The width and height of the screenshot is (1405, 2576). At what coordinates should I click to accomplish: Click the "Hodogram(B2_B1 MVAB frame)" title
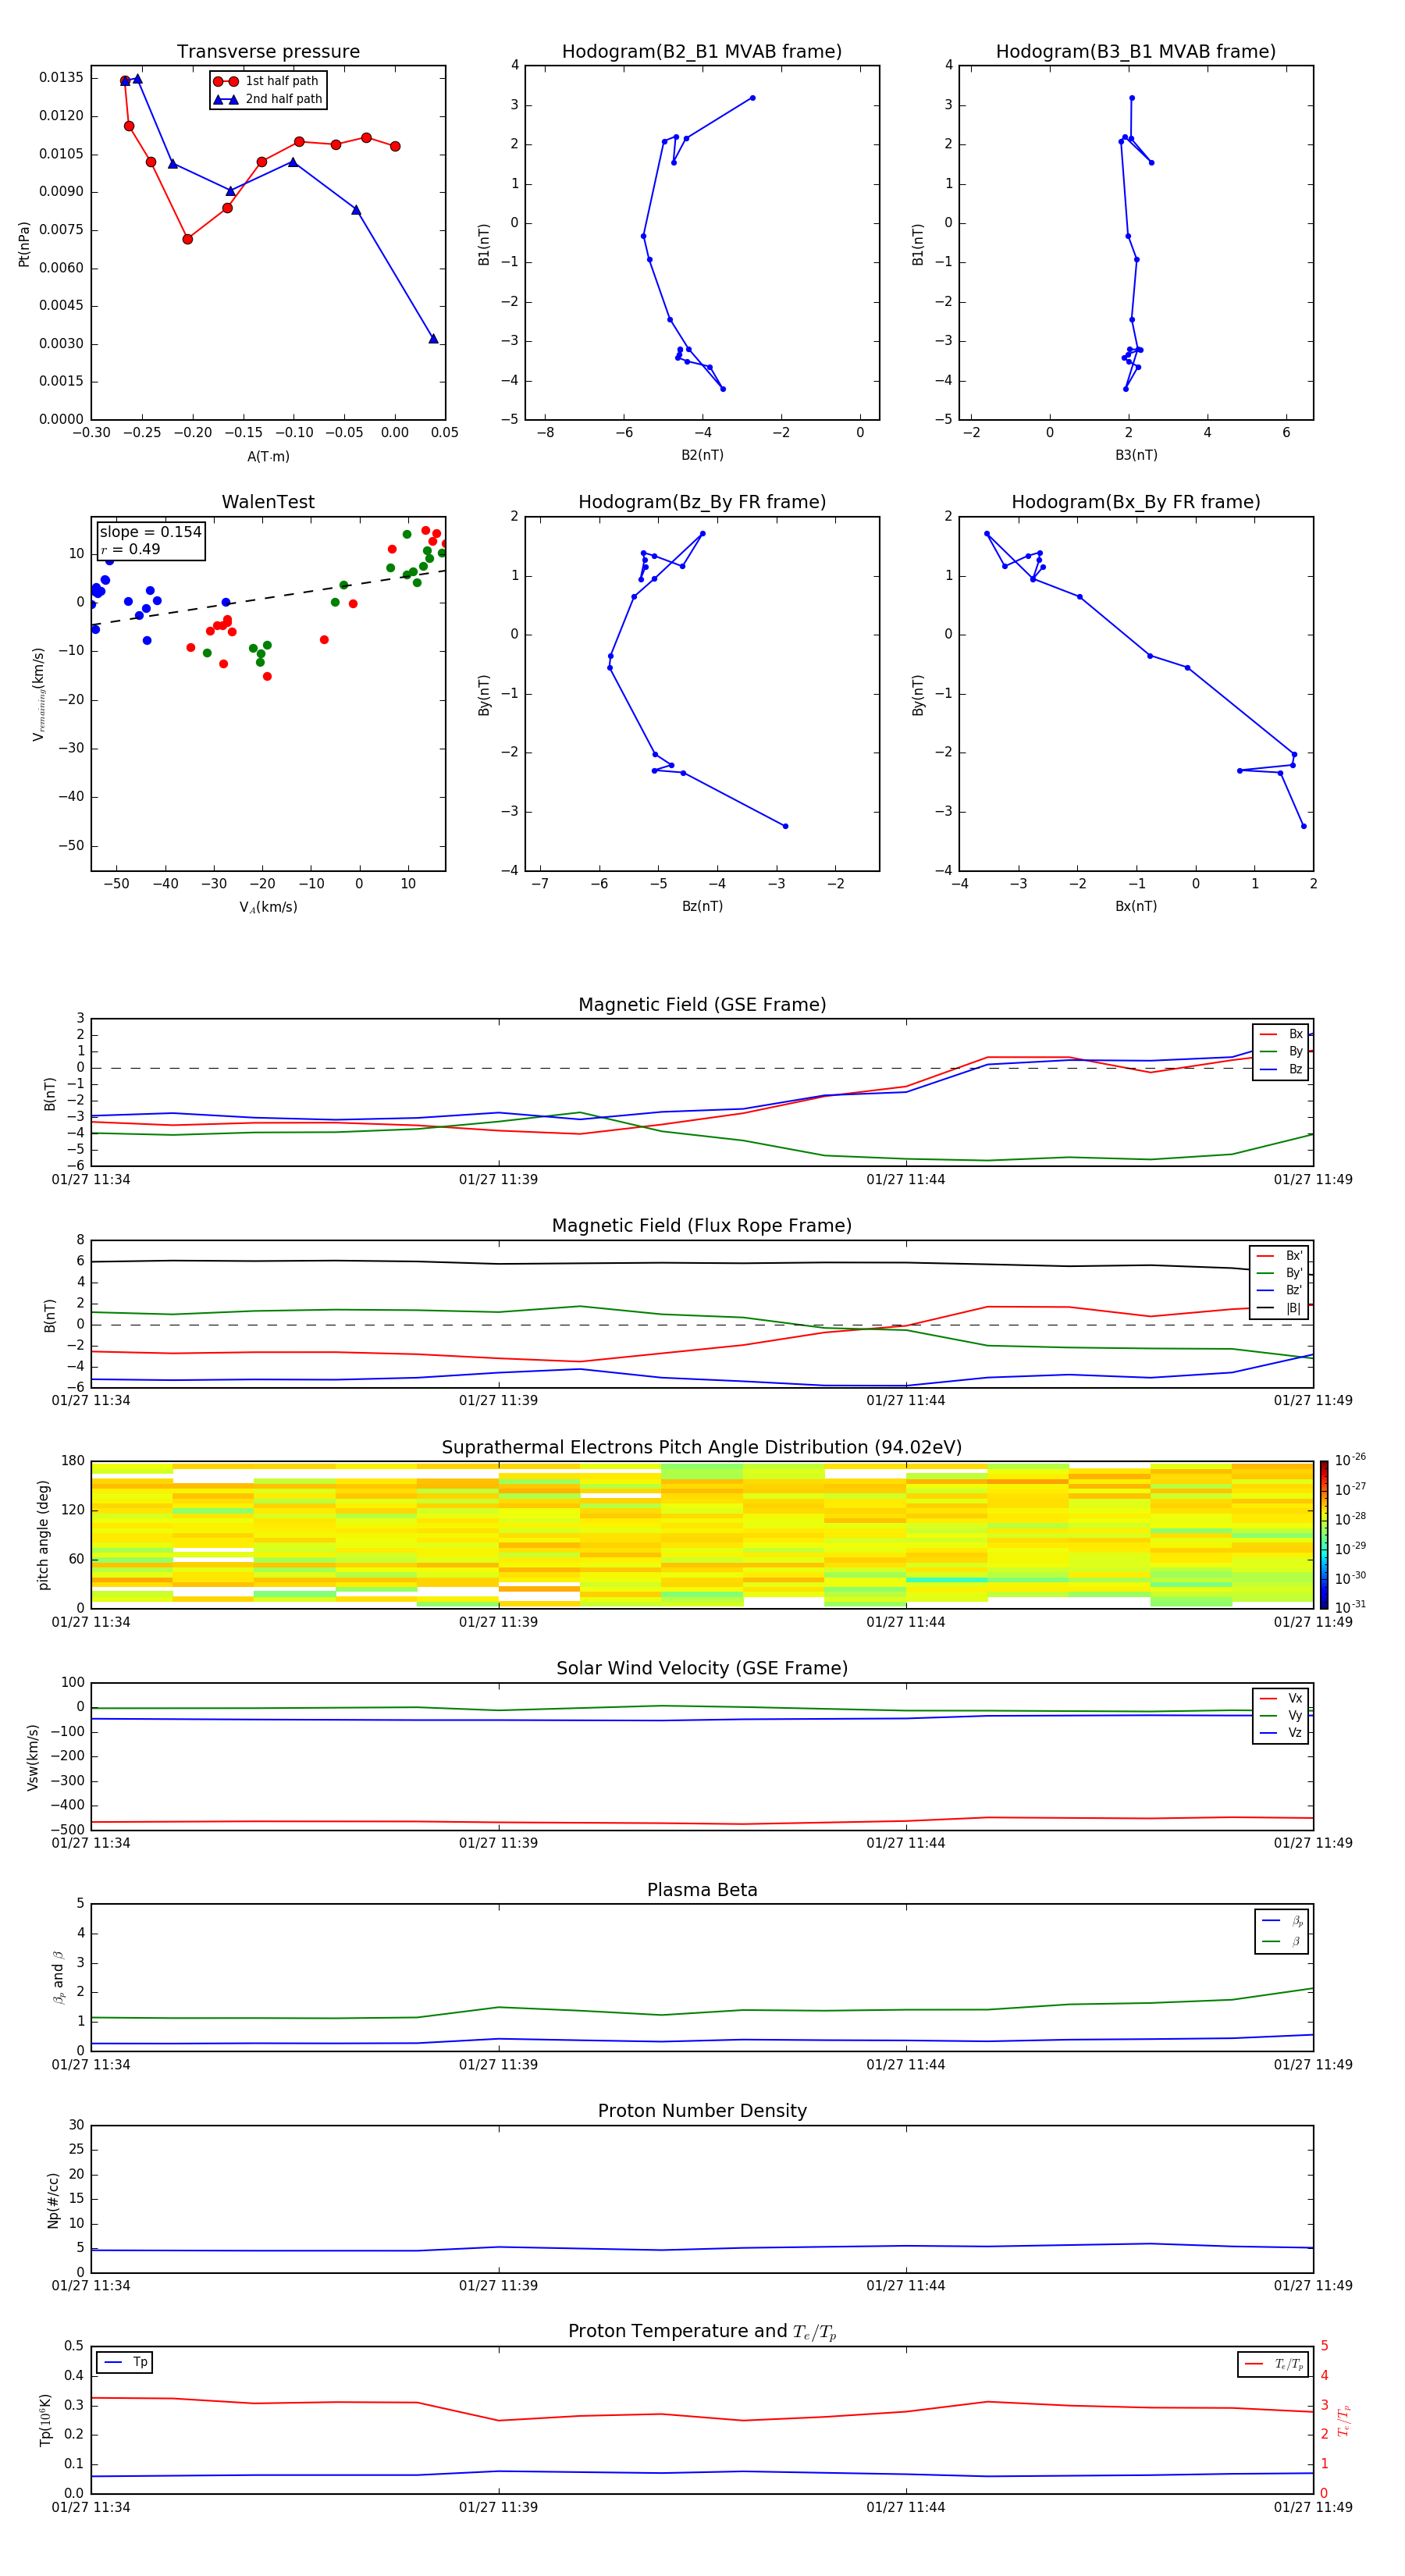pyautogui.click(x=702, y=51)
